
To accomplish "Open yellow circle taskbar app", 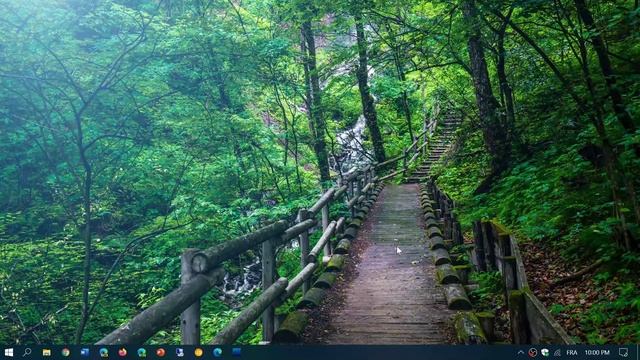I will [198, 352].
